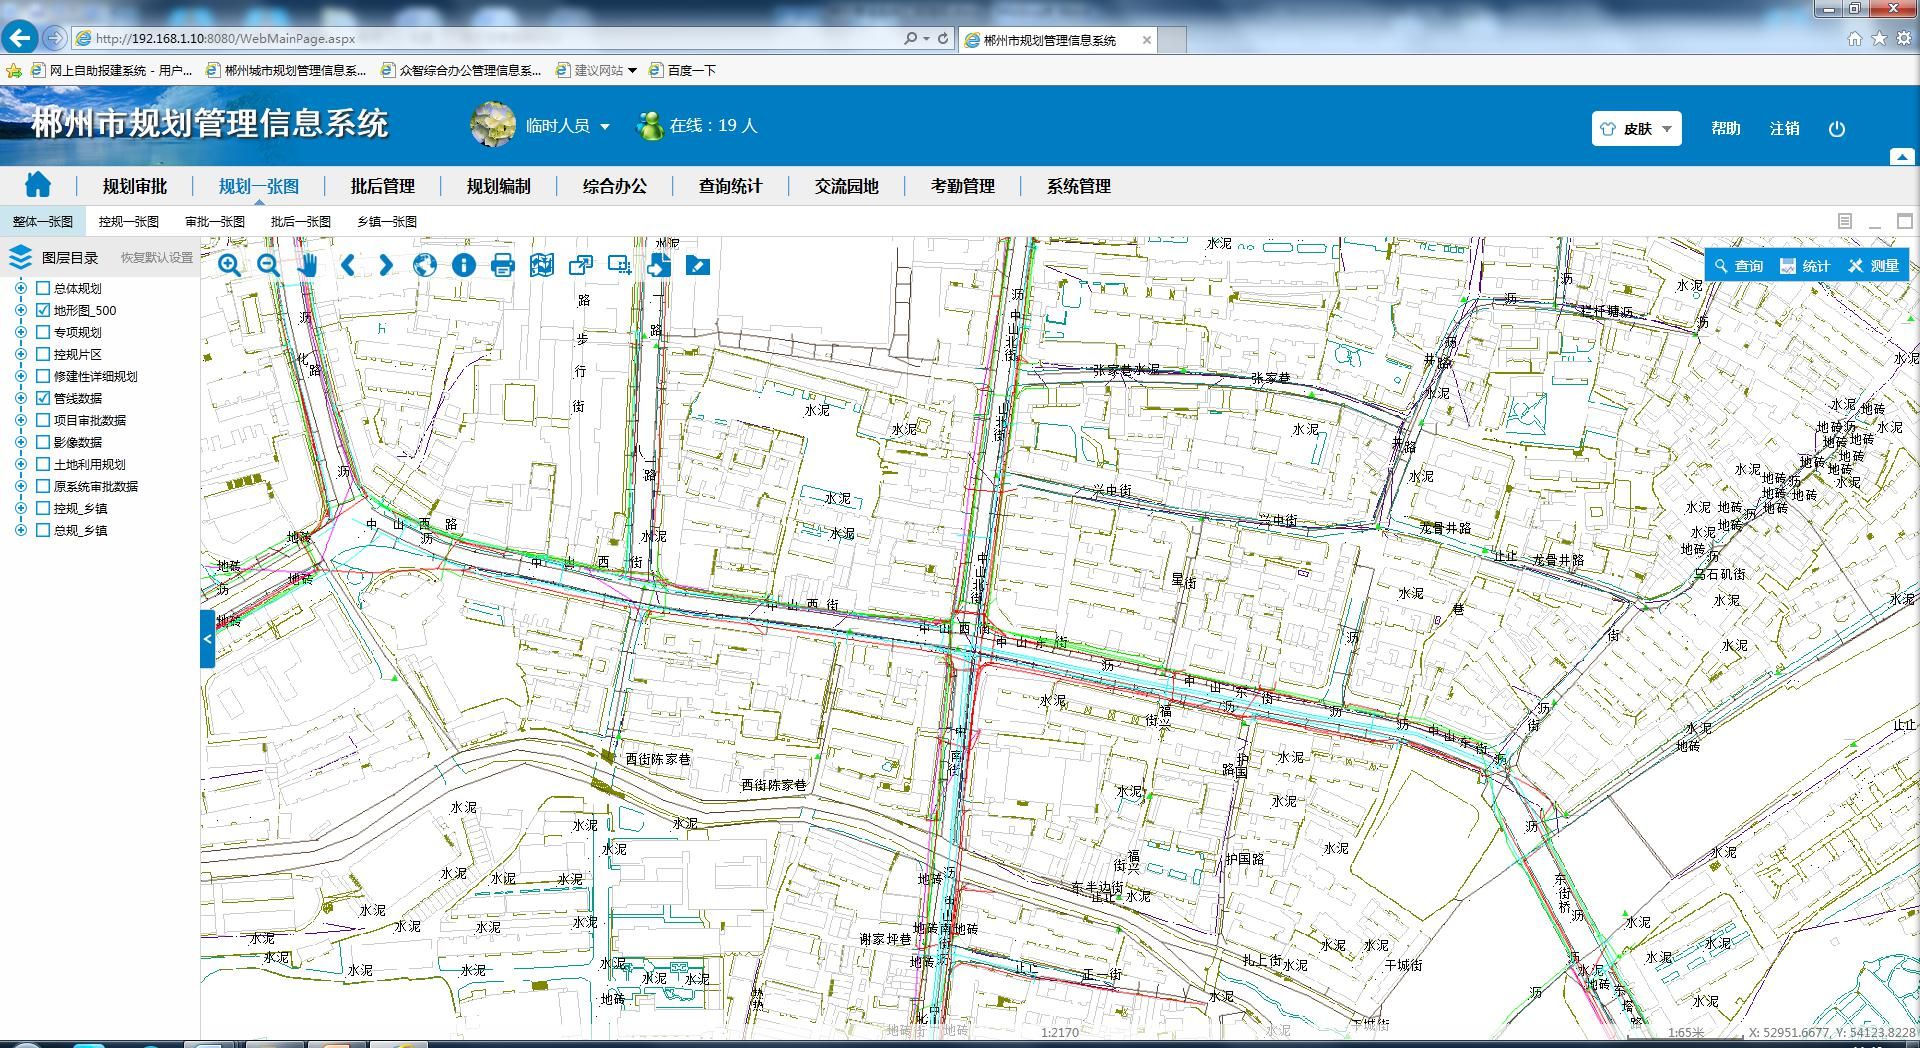Click the globe full-extent icon
This screenshot has height=1048, width=1920.
(x=424, y=265)
